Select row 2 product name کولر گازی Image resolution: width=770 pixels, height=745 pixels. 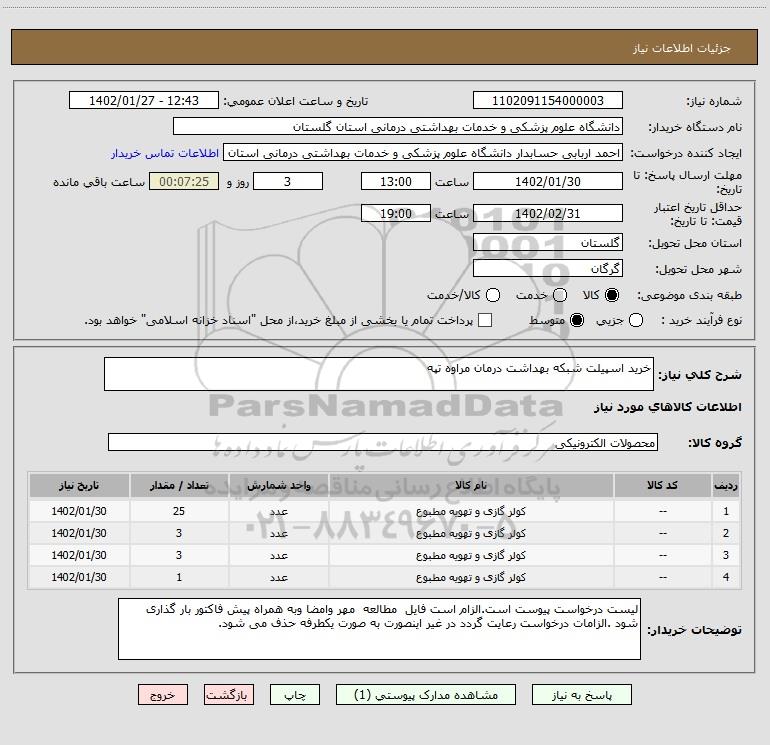pos(470,533)
